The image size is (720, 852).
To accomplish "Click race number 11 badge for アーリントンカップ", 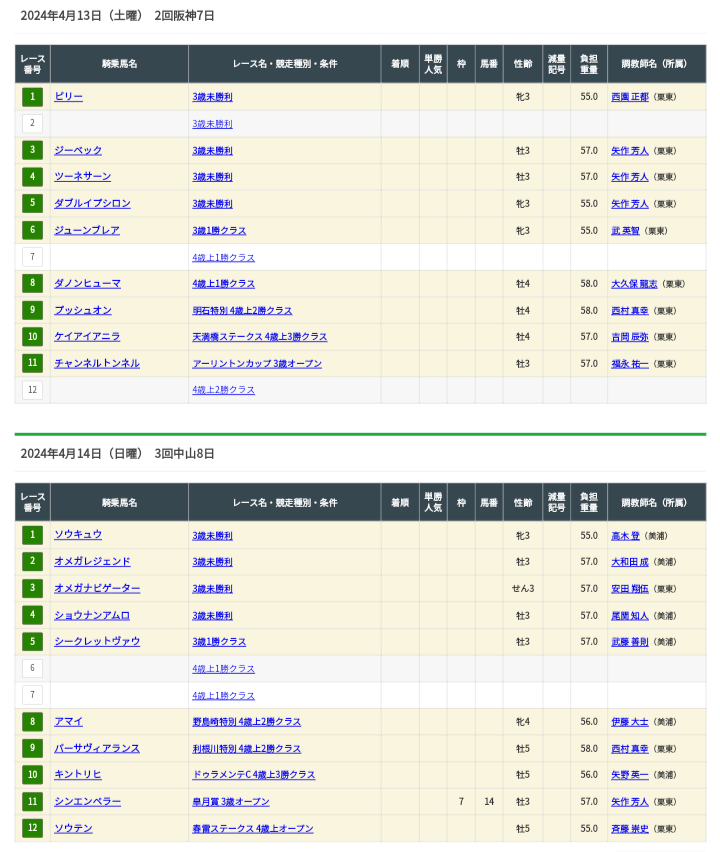I will (x=33, y=364).
